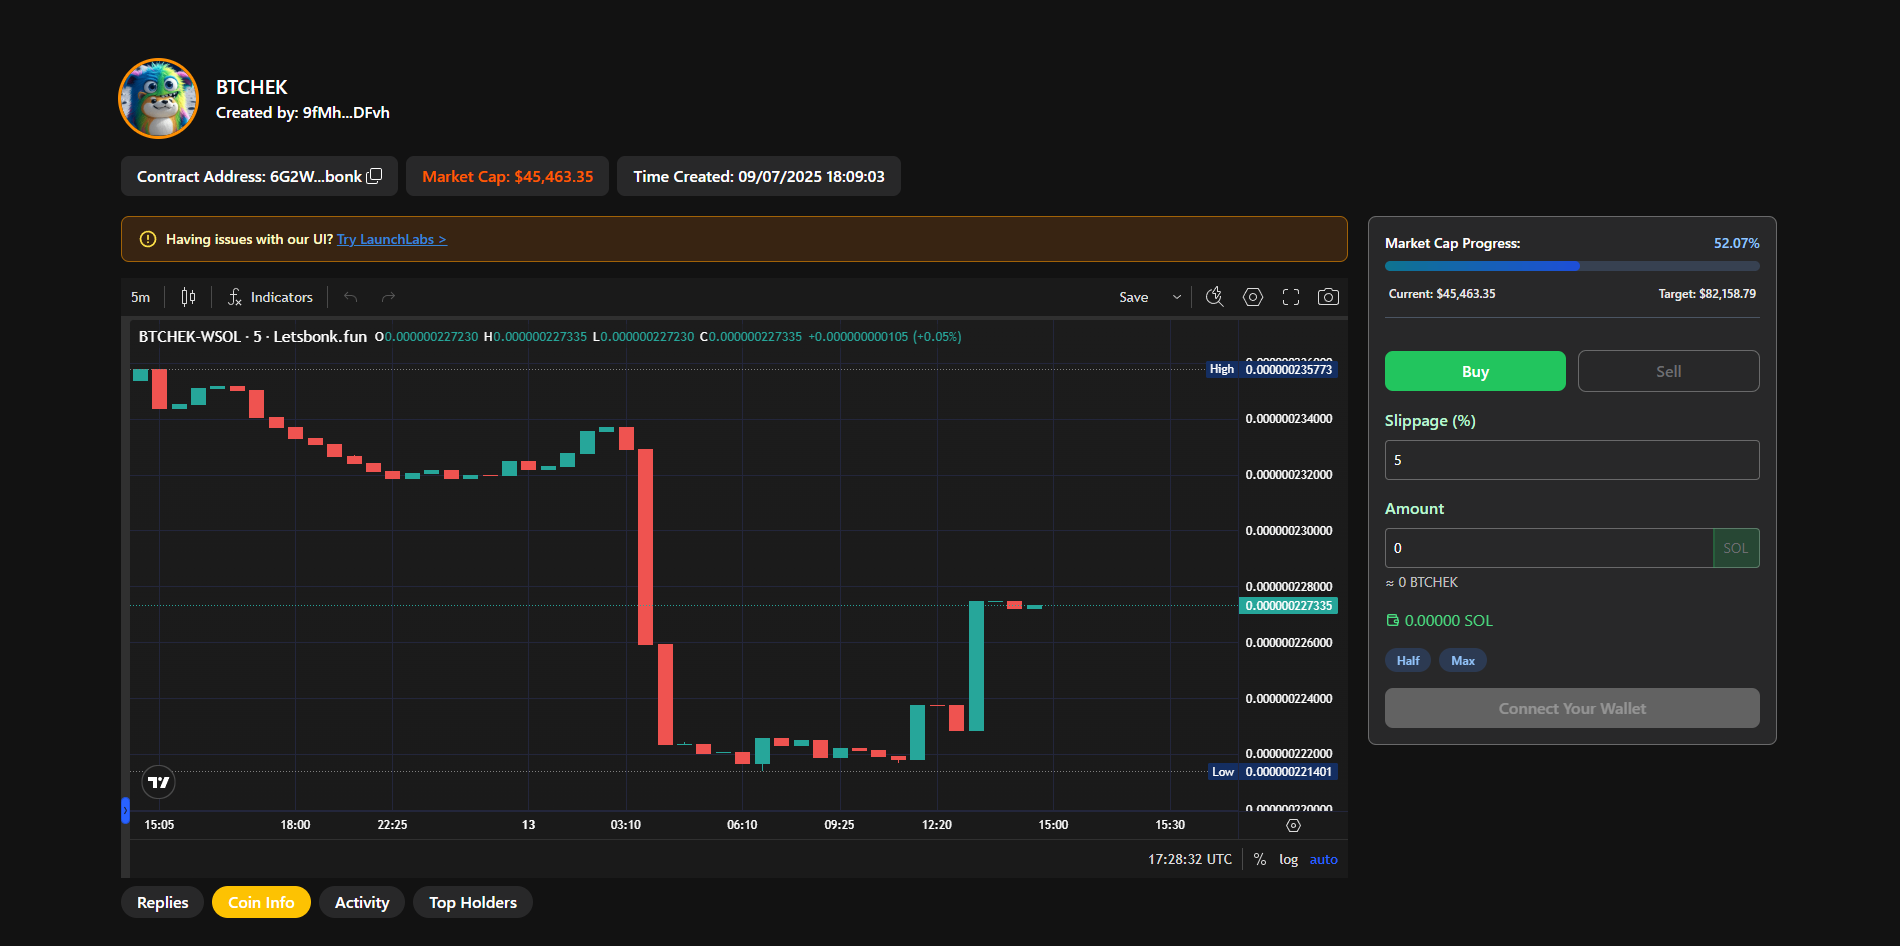
Task: Open the Indicators menu
Action: pos(270,297)
